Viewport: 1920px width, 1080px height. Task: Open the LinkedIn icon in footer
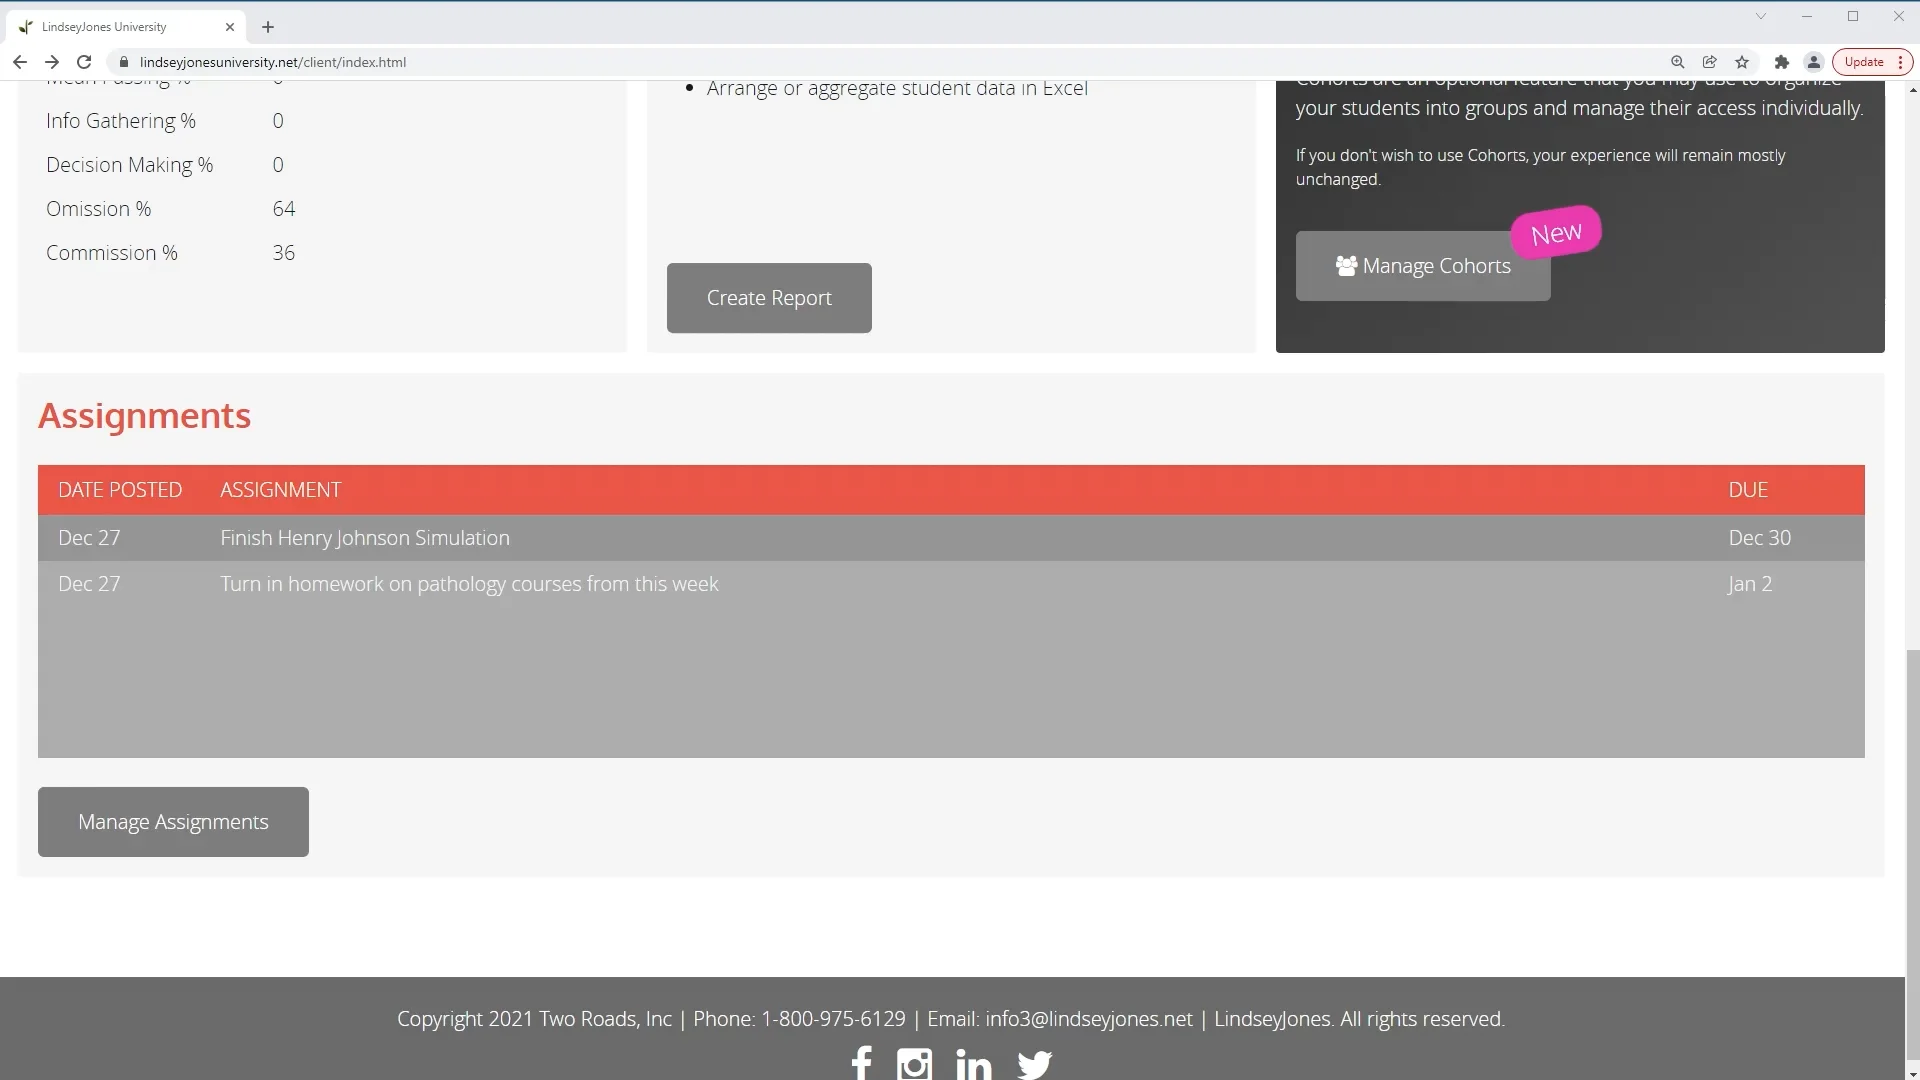[x=973, y=1064]
